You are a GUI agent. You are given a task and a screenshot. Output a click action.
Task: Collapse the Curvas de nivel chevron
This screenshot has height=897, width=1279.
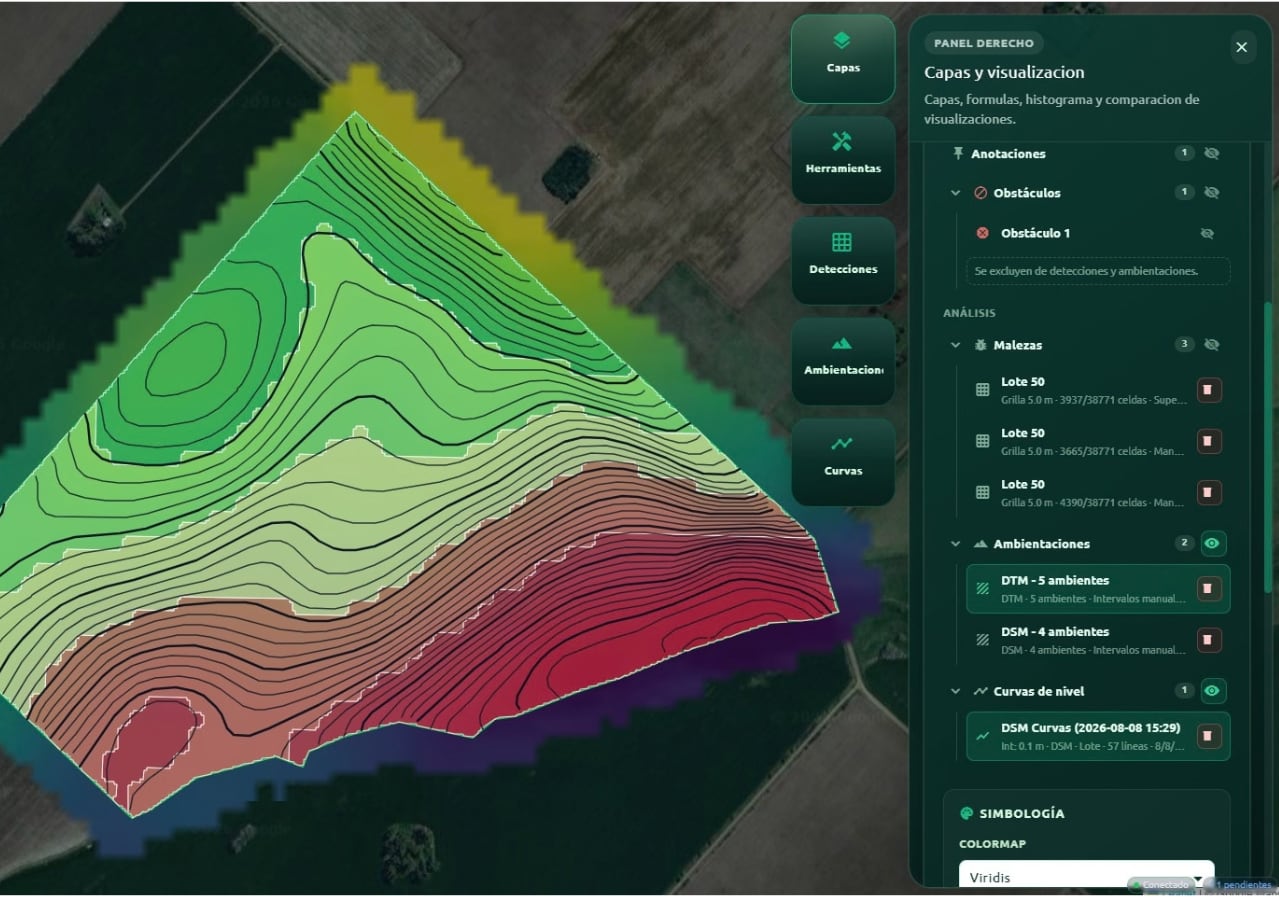click(x=956, y=691)
